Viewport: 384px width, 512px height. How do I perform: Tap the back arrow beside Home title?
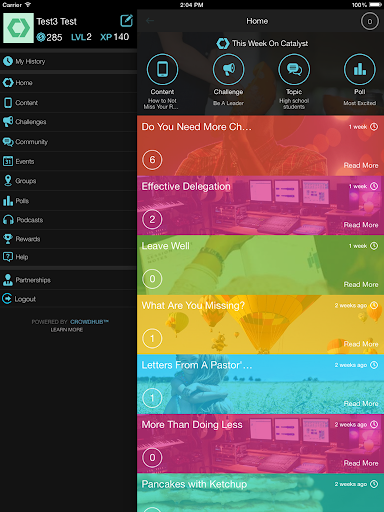(150, 21)
